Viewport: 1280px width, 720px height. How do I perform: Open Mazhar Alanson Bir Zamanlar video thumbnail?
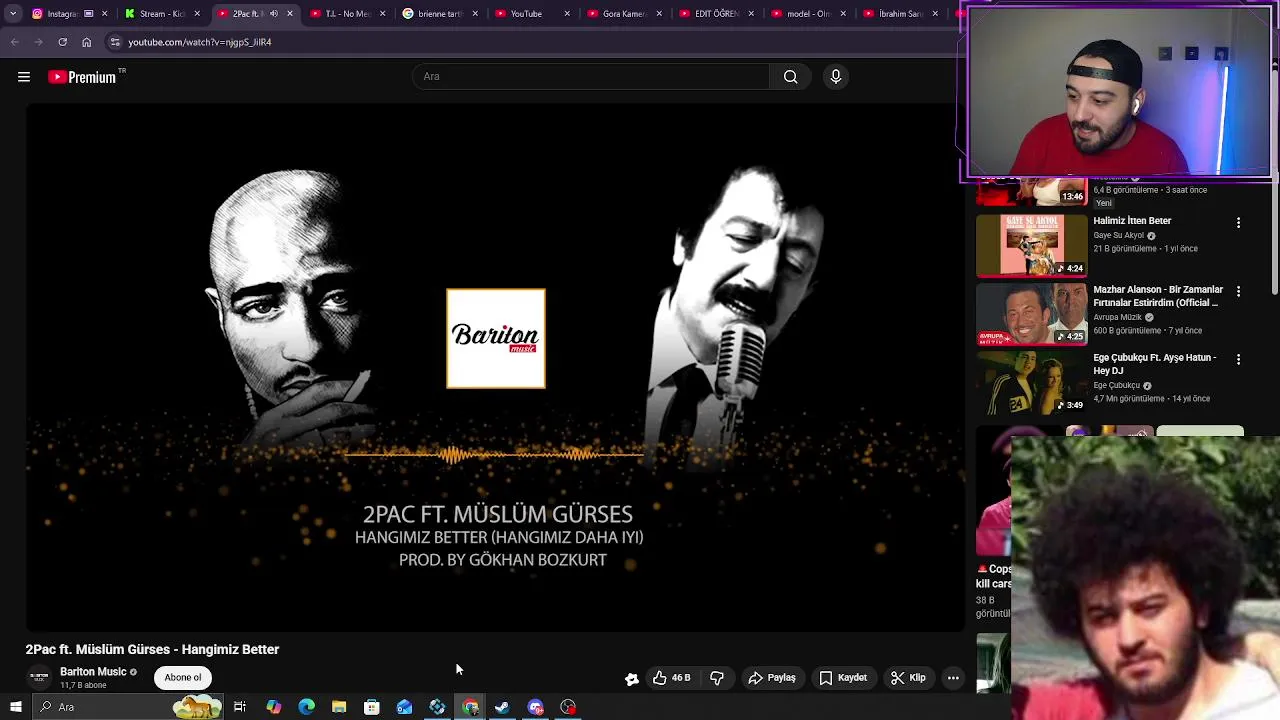point(1031,314)
